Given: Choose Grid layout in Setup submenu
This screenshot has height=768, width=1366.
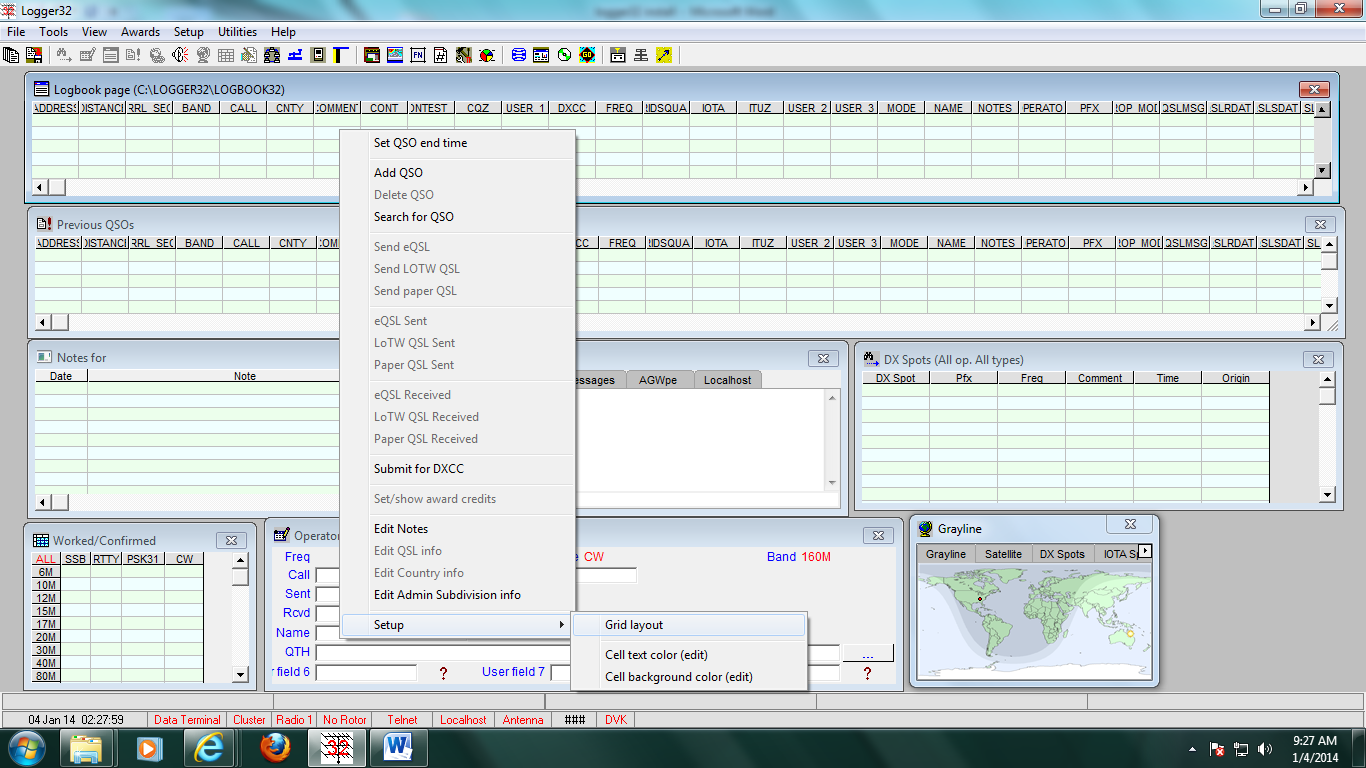Looking at the screenshot, I should point(688,625).
